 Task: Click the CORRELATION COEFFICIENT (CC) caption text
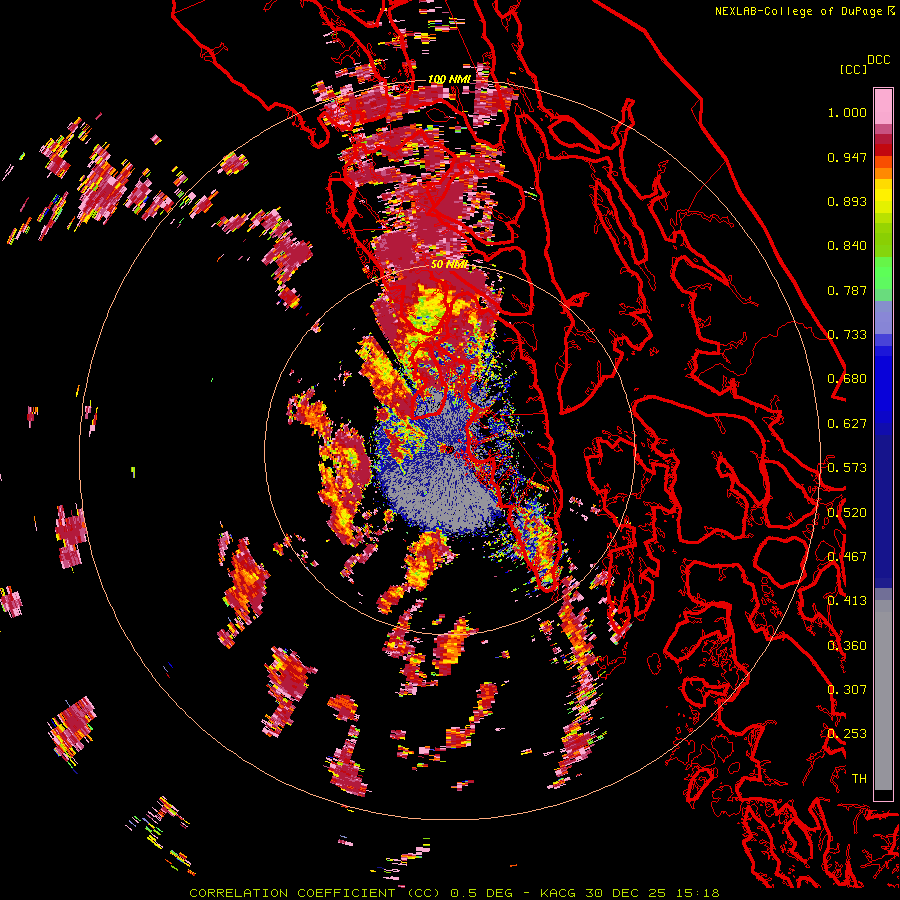(315, 893)
